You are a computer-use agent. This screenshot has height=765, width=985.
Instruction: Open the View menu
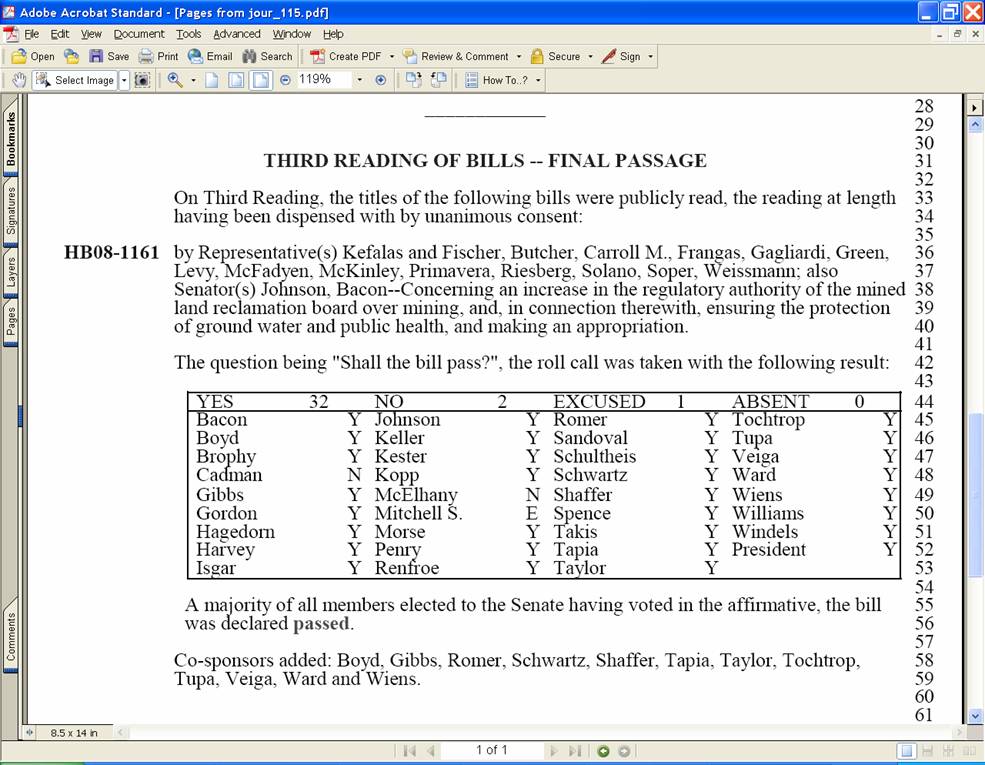(91, 34)
